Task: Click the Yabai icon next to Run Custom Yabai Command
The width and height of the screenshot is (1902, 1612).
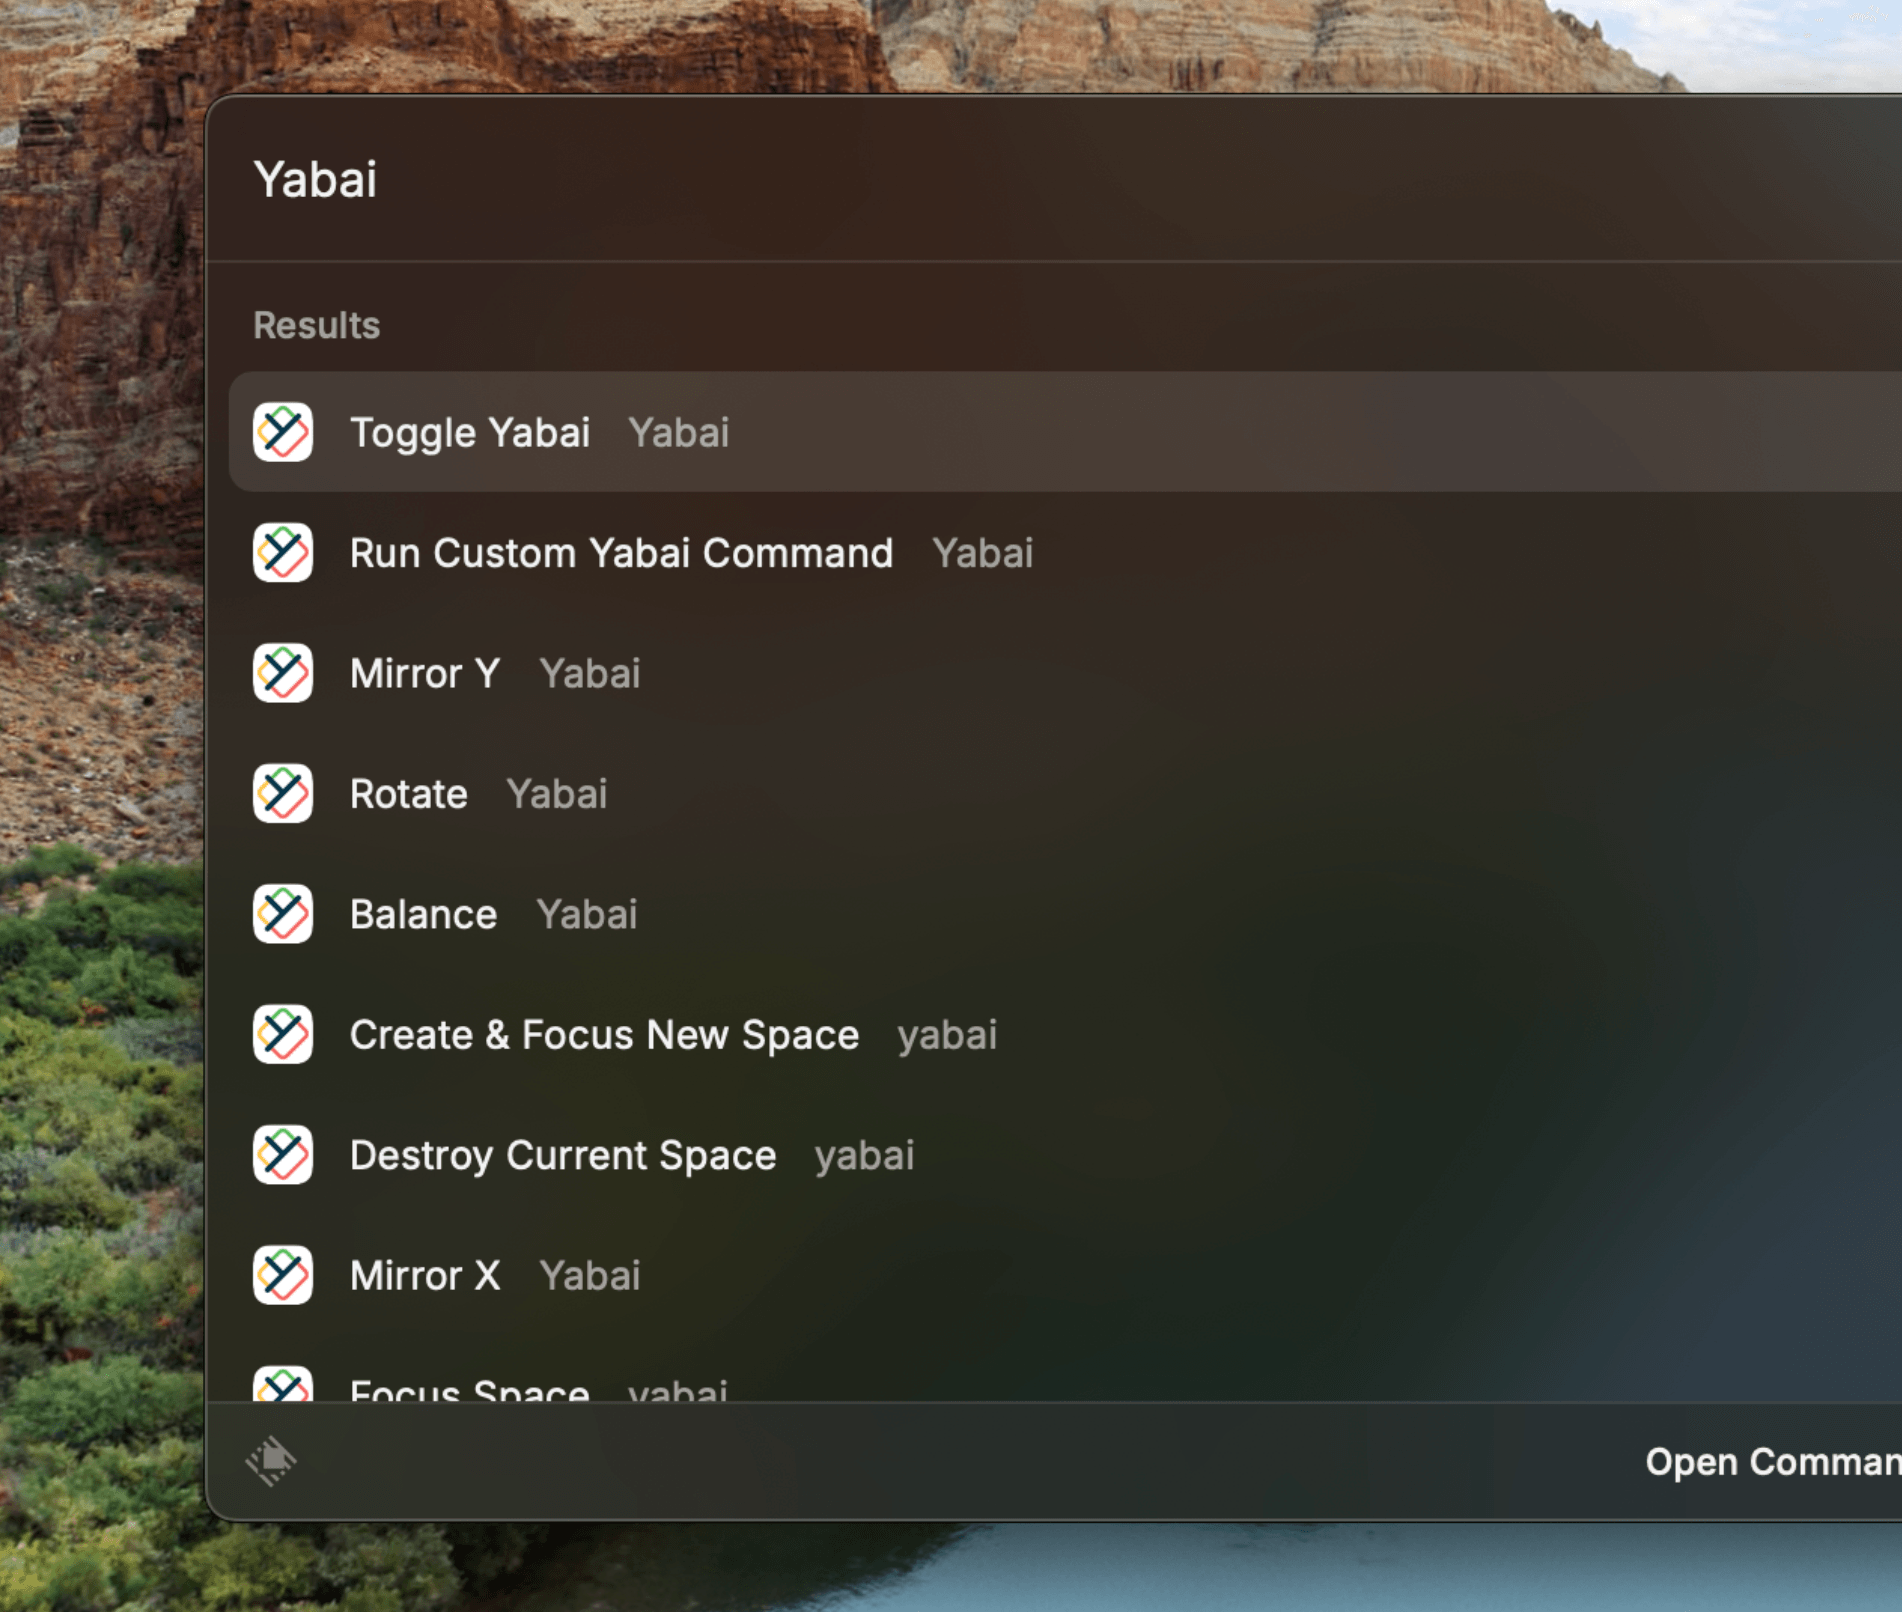Action: [x=283, y=553]
